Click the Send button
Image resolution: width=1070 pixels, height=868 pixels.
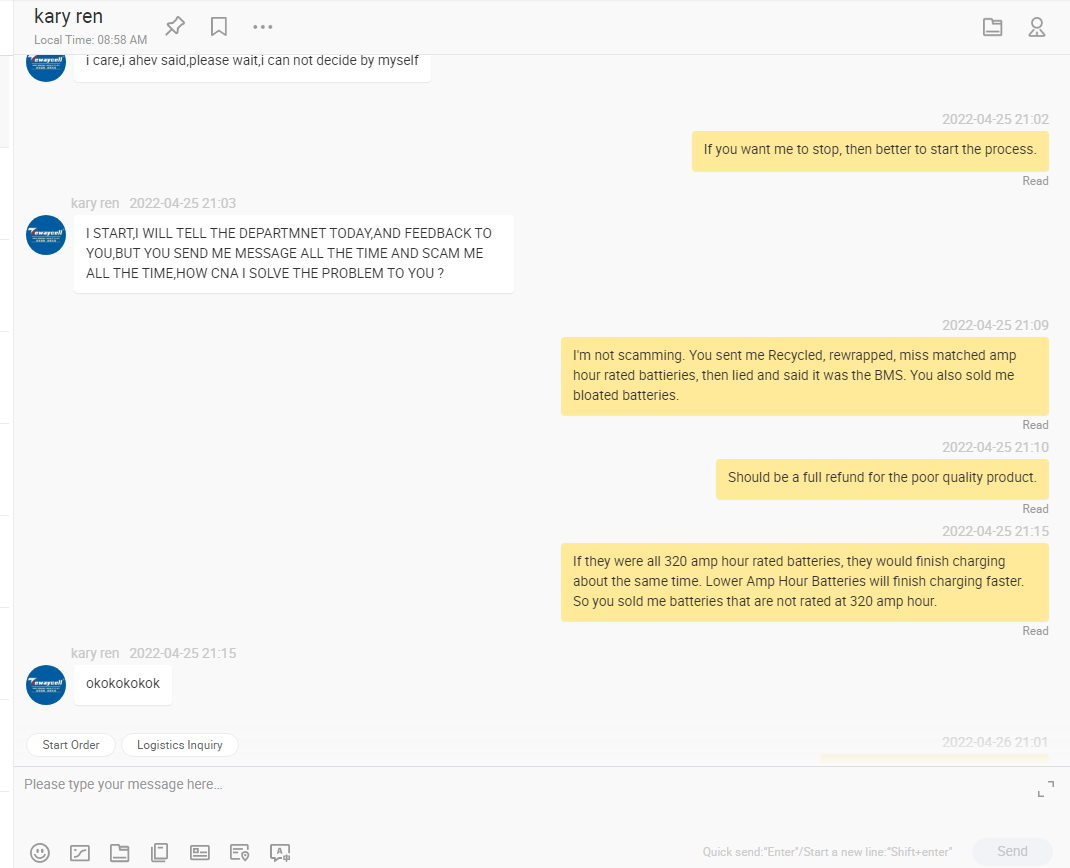click(1012, 851)
